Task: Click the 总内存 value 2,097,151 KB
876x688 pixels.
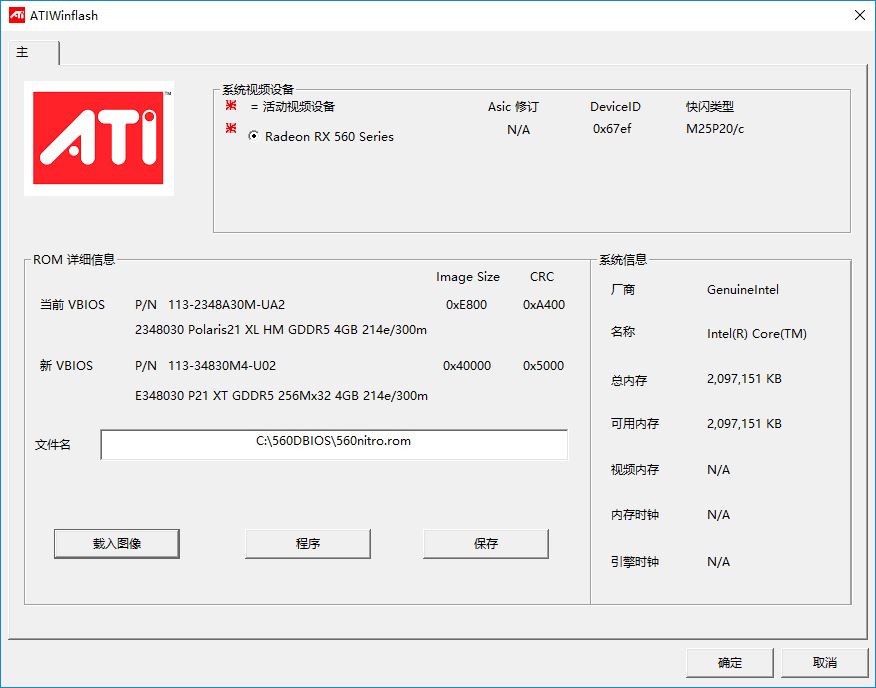Action: (x=744, y=379)
